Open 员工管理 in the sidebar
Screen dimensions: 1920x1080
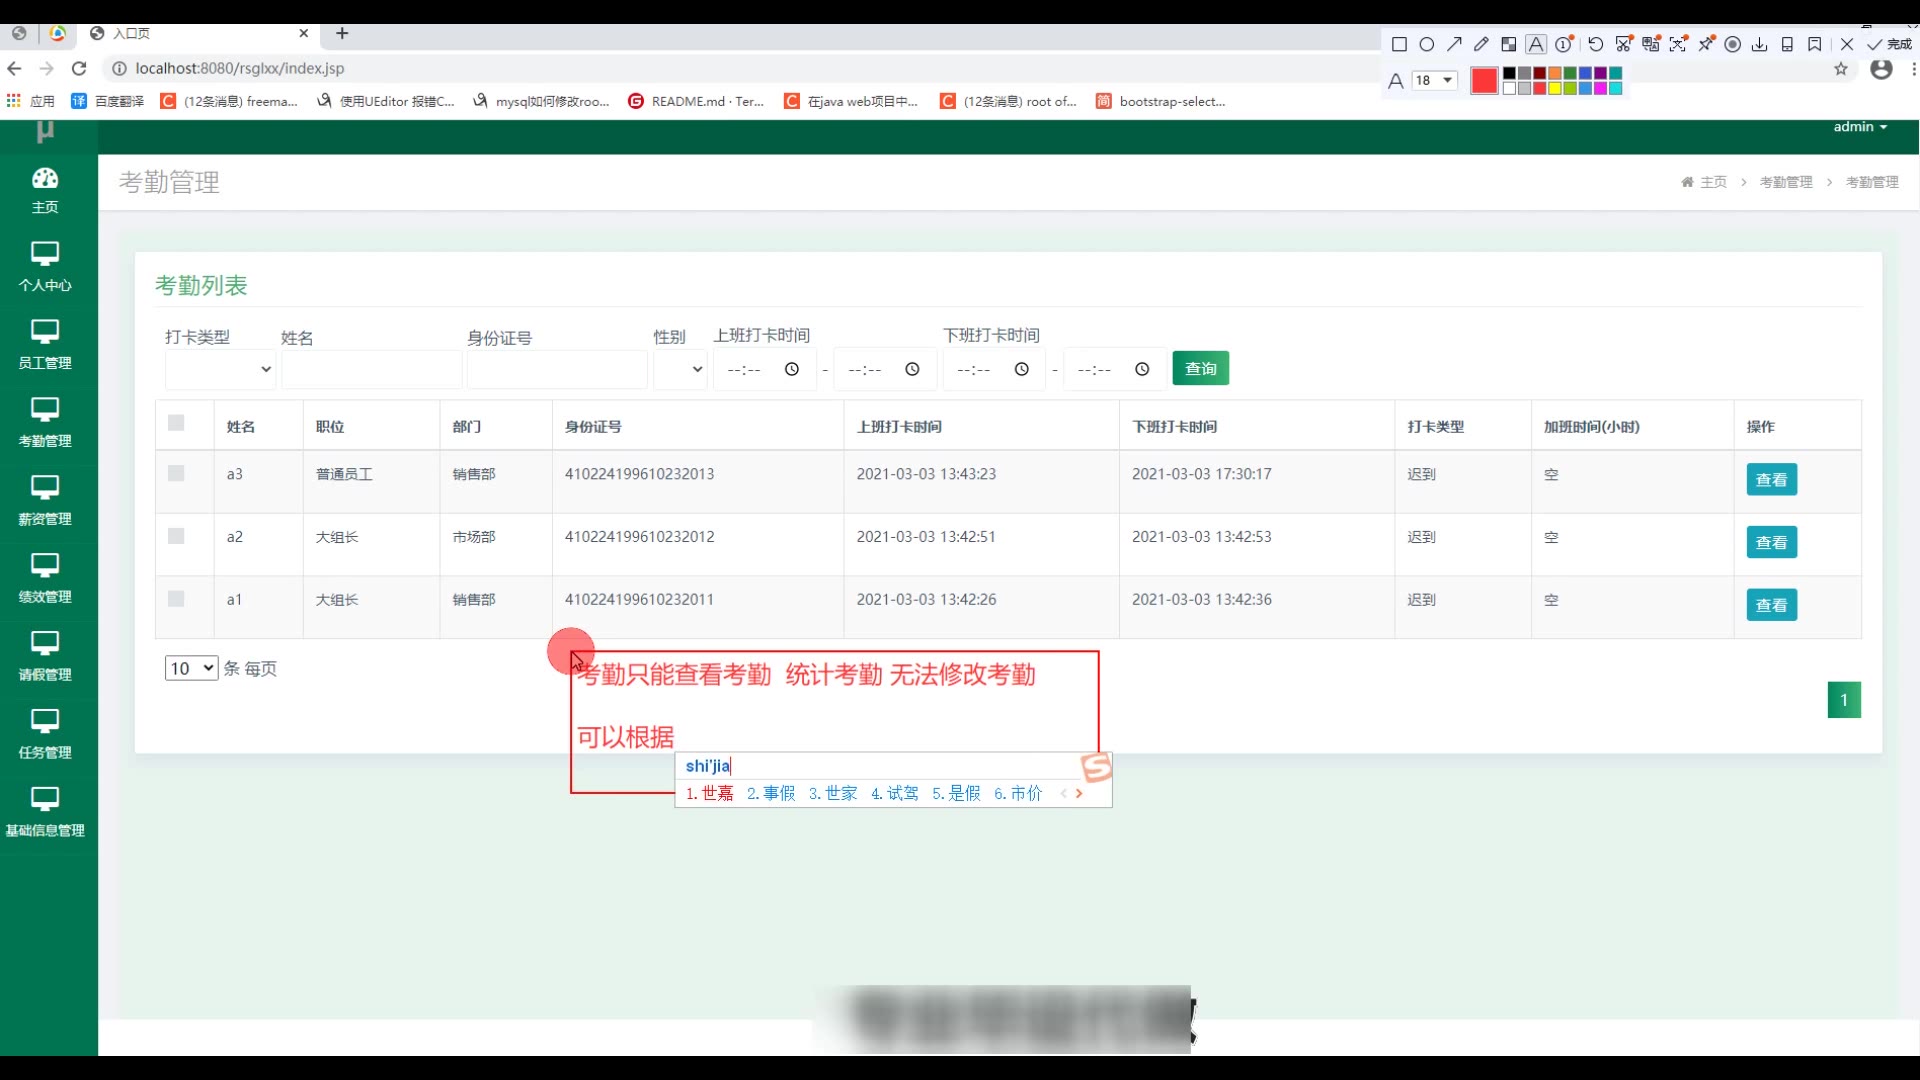[x=45, y=345]
